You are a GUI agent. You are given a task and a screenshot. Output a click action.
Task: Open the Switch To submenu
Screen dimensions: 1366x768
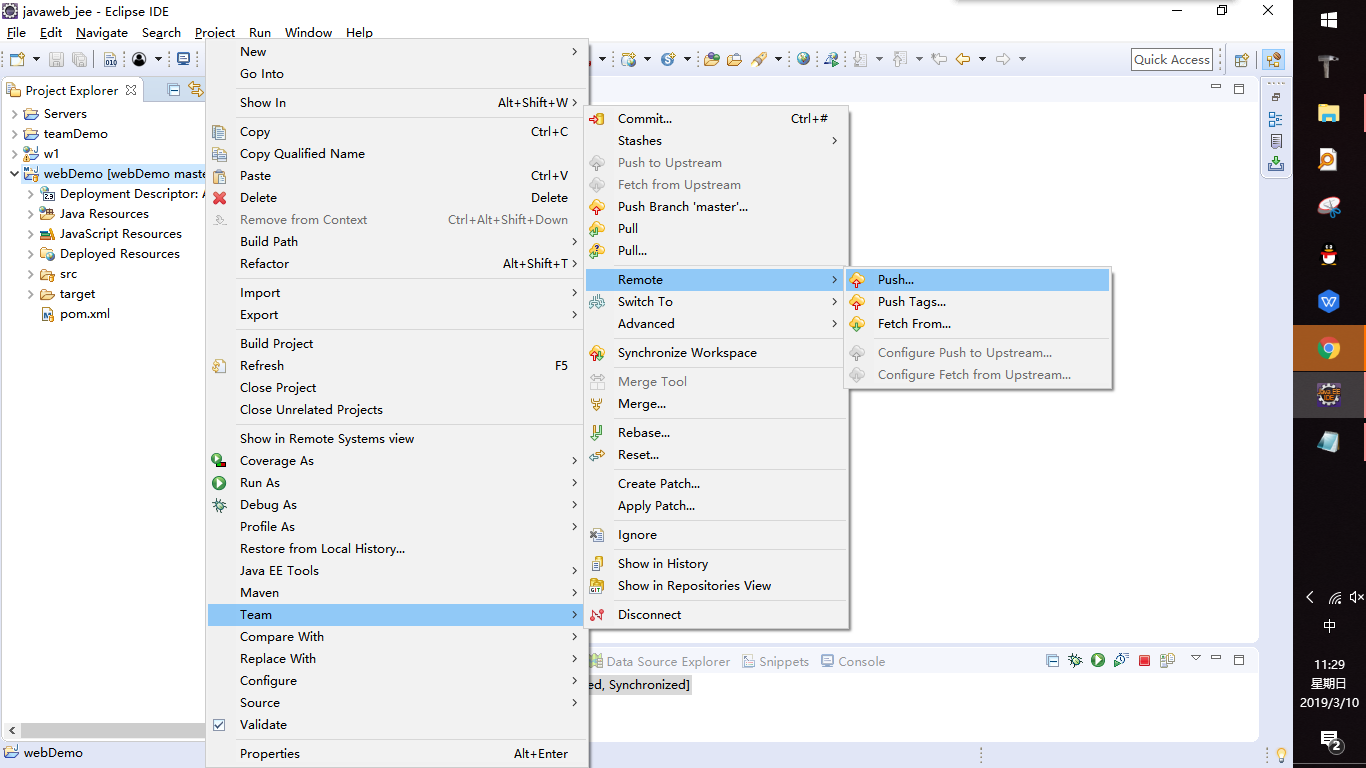[716, 302]
